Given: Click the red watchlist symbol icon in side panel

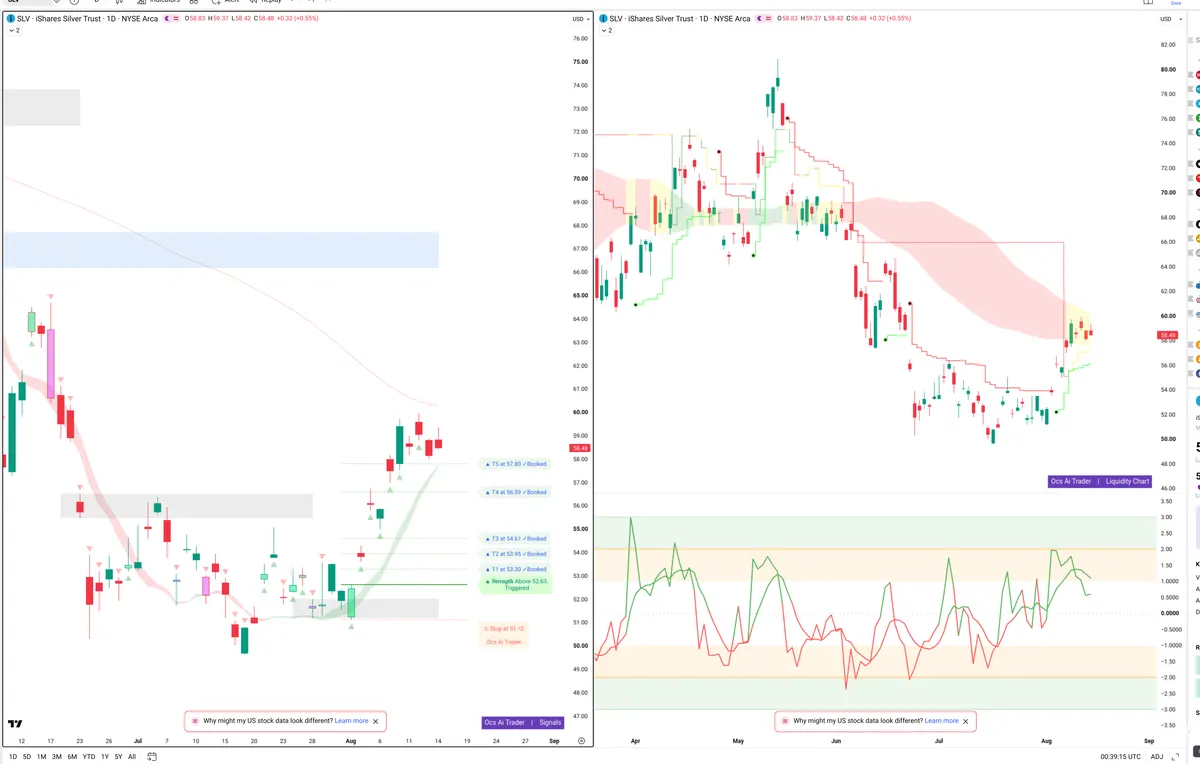Looking at the screenshot, I should pyautogui.click(x=1196, y=75).
